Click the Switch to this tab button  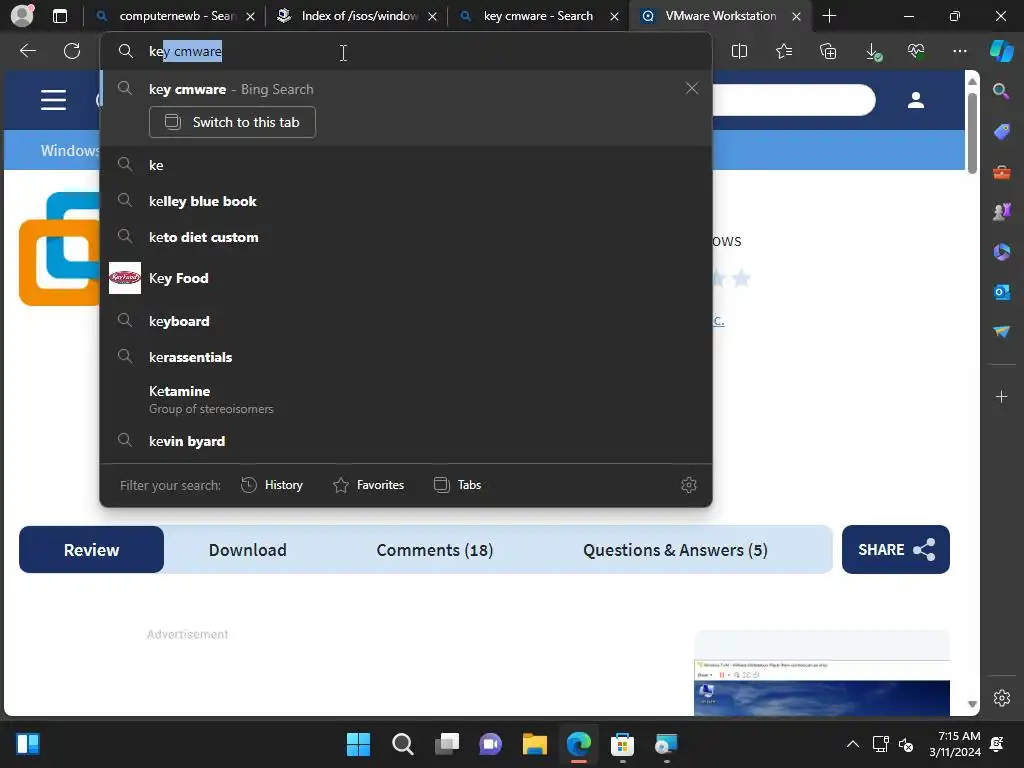tap(232, 122)
